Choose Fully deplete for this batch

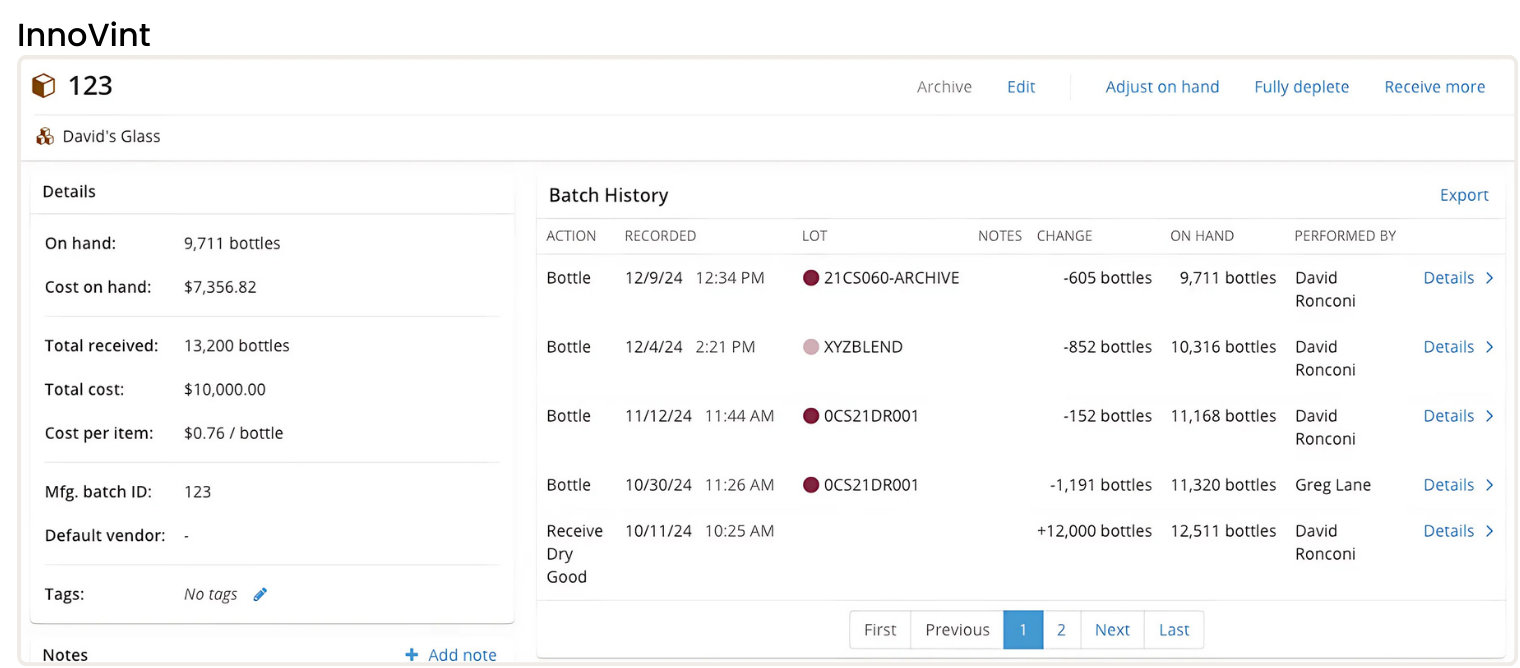point(1301,87)
